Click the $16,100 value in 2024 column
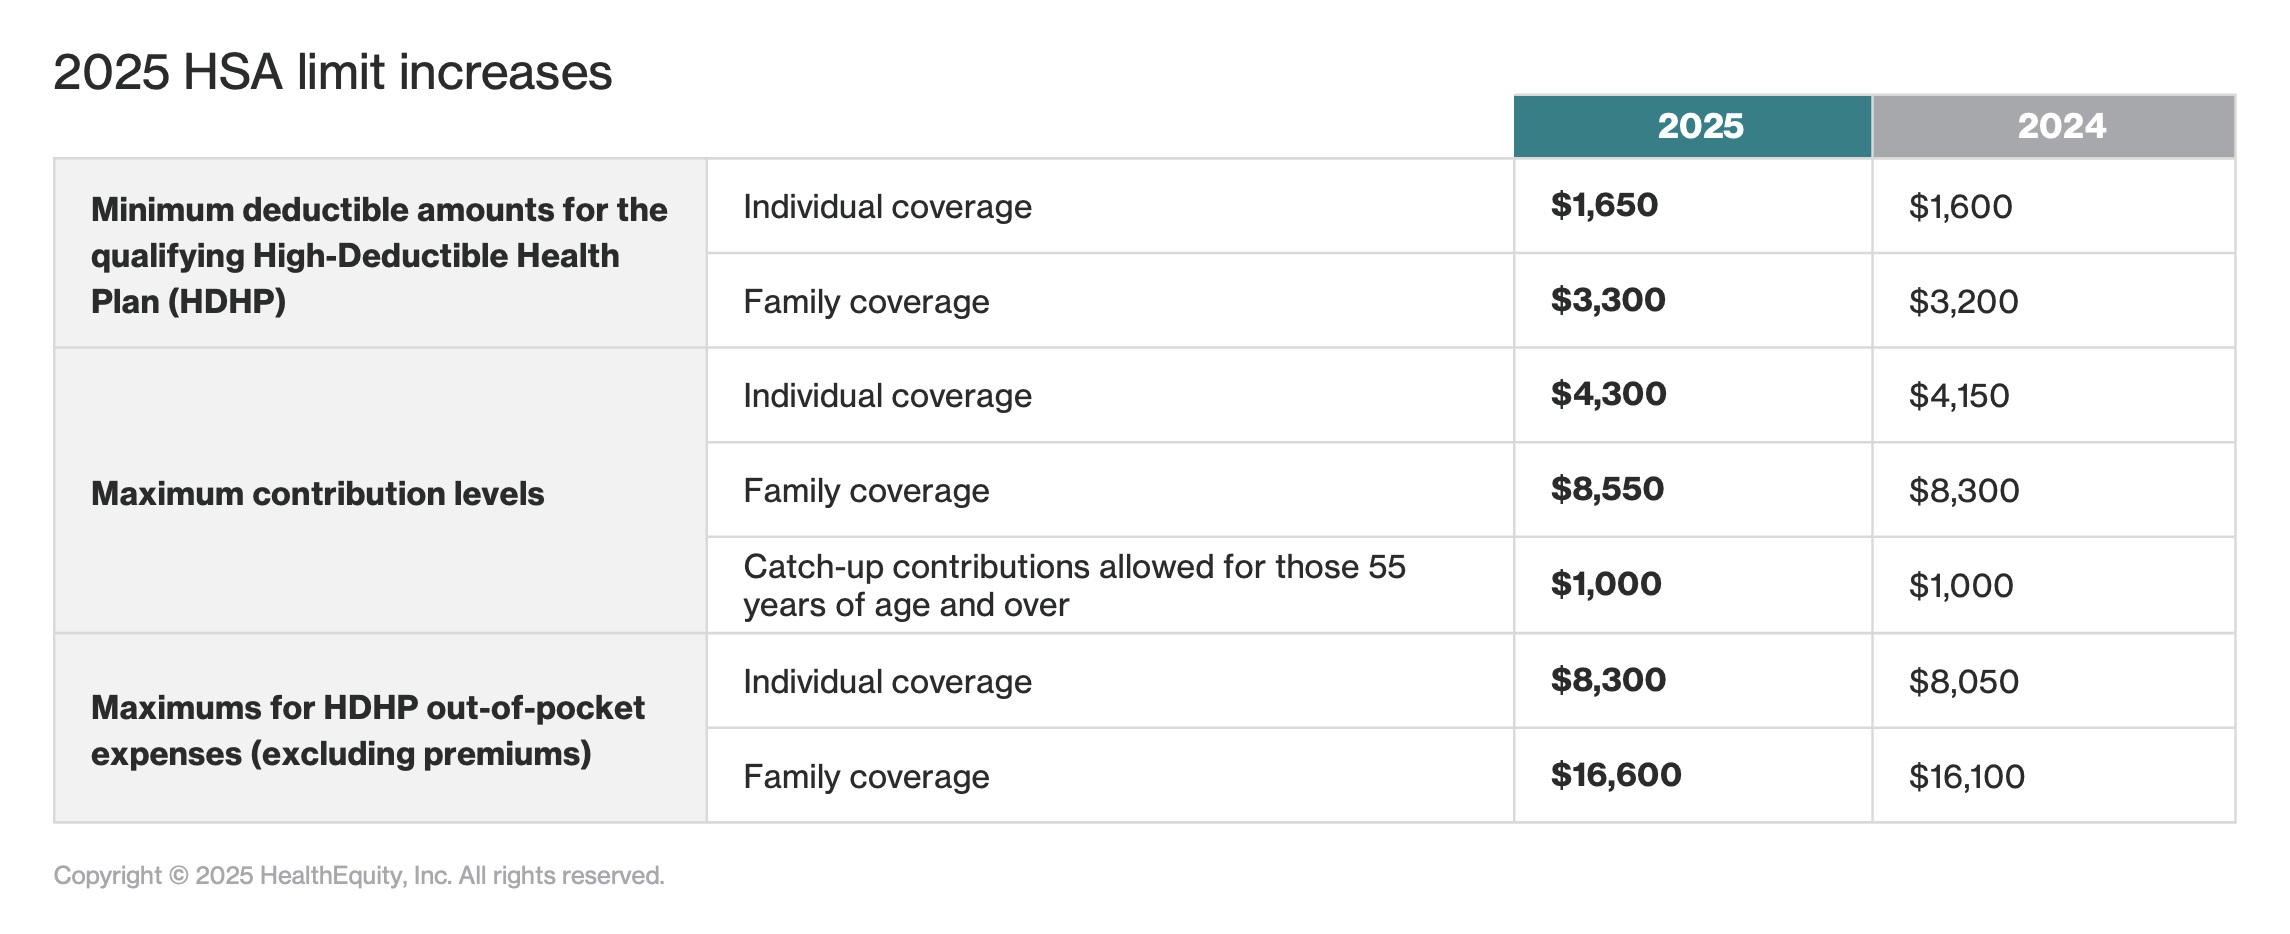This screenshot has height=934, width=2290. pos(1966,777)
